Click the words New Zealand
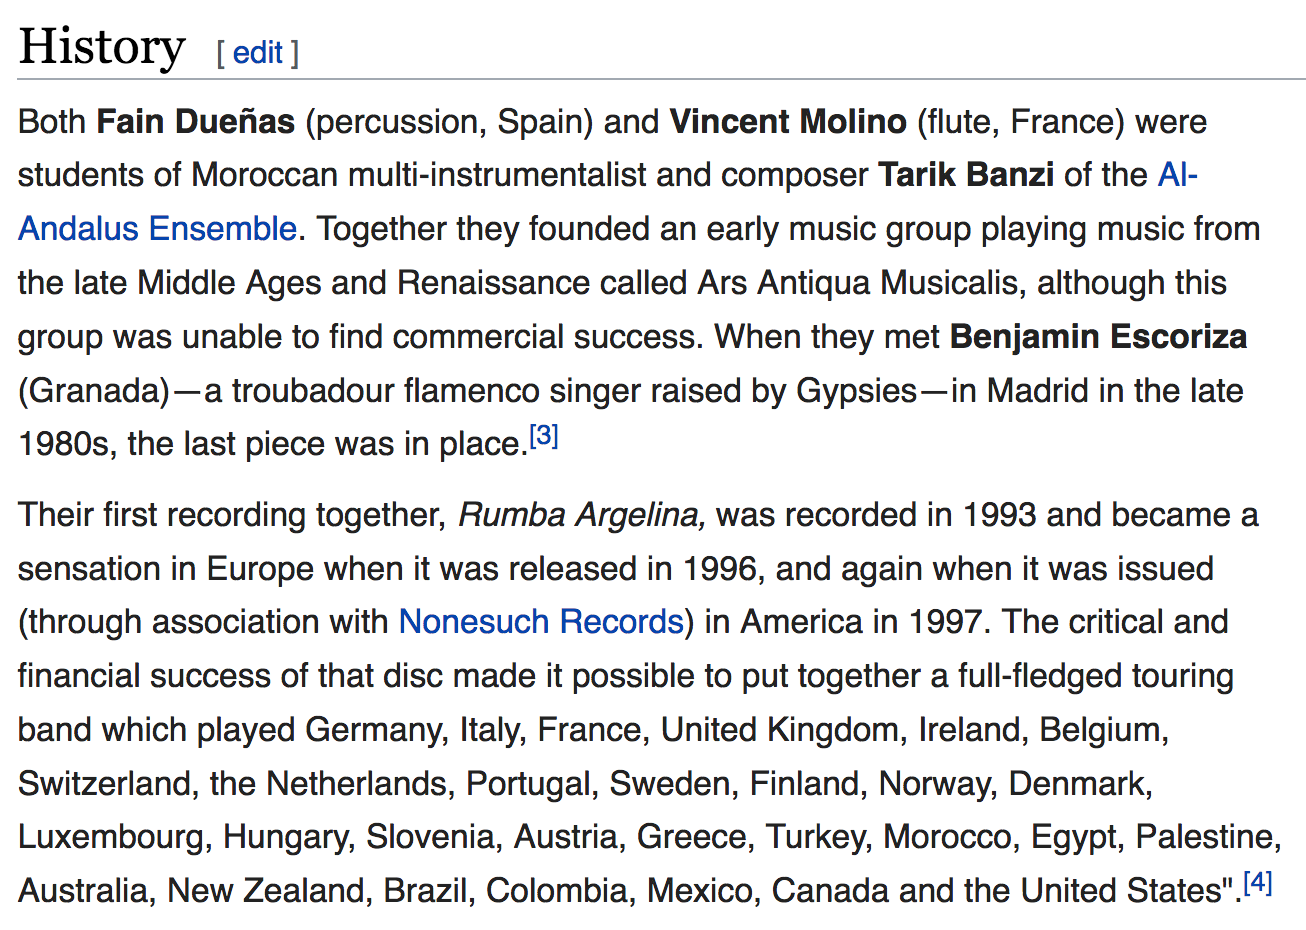Image resolution: width=1306 pixels, height=930 pixels. pos(267,891)
